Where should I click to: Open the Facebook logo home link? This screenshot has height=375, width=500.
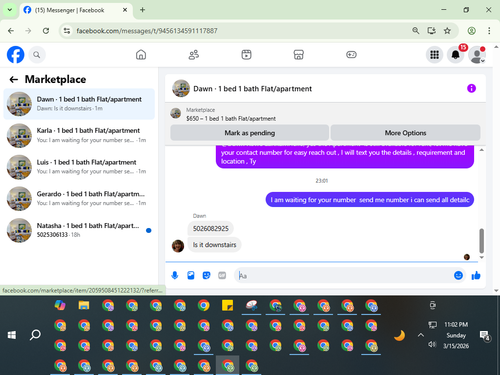pyautogui.click(x=15, y=55)
